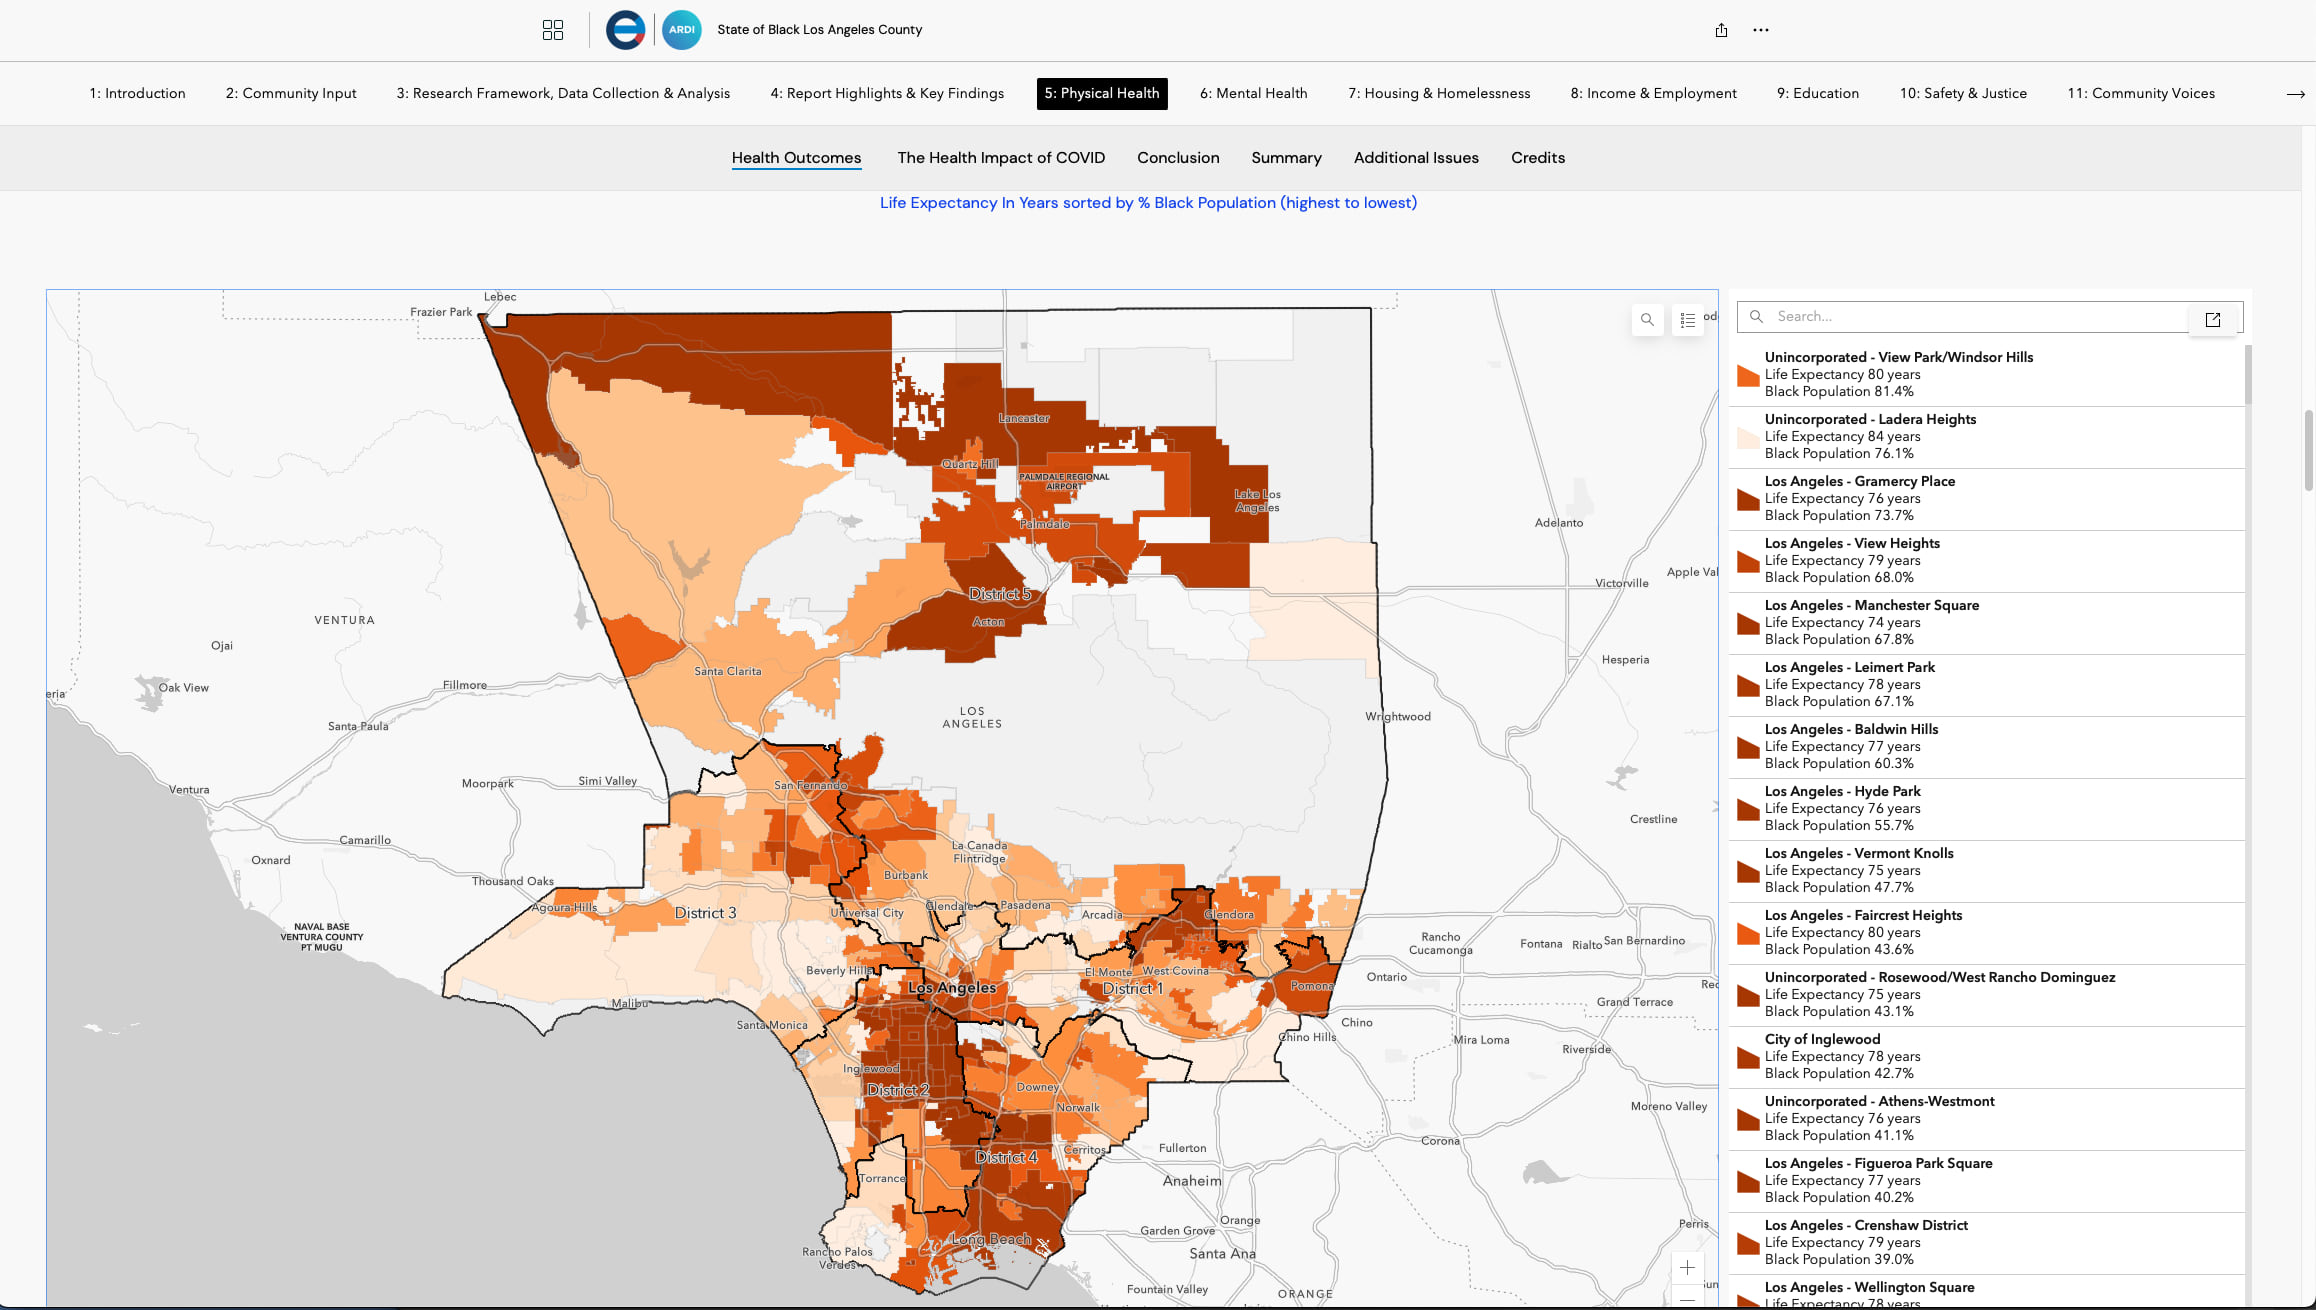Click the map search magnifier icon
Viewport: 2316px width, 1310px height.
1647,320
